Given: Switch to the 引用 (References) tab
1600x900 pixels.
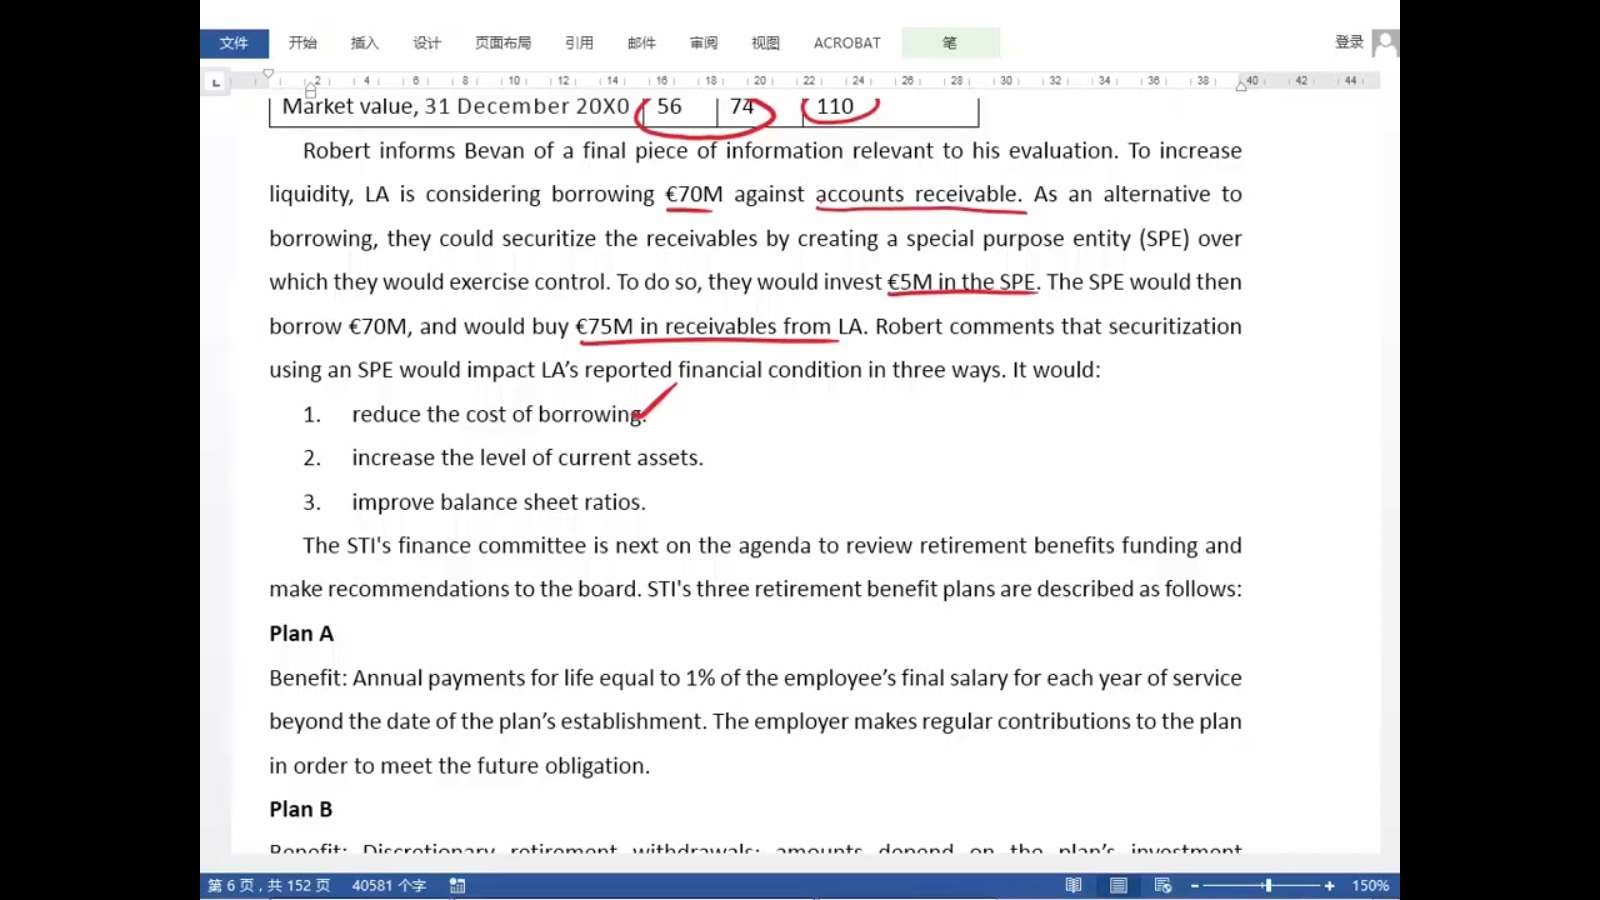Looking at the screenshot, I should coord(579,43).
